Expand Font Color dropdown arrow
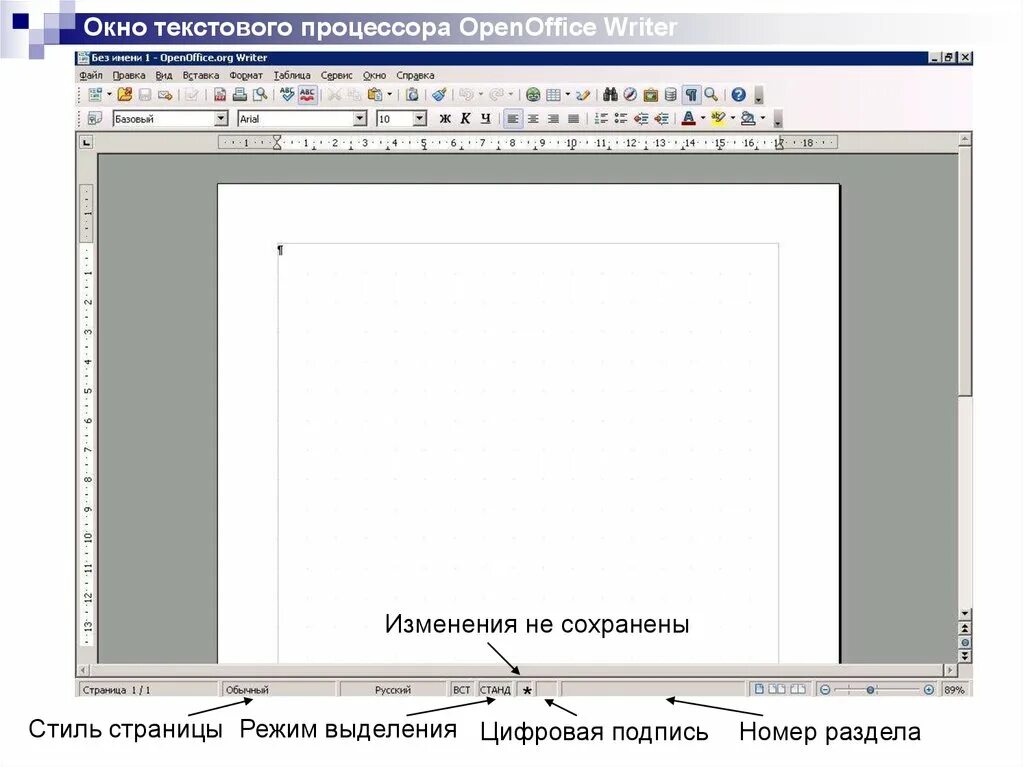This screenshot has width=1024, height=767. [x=703, y=118]
